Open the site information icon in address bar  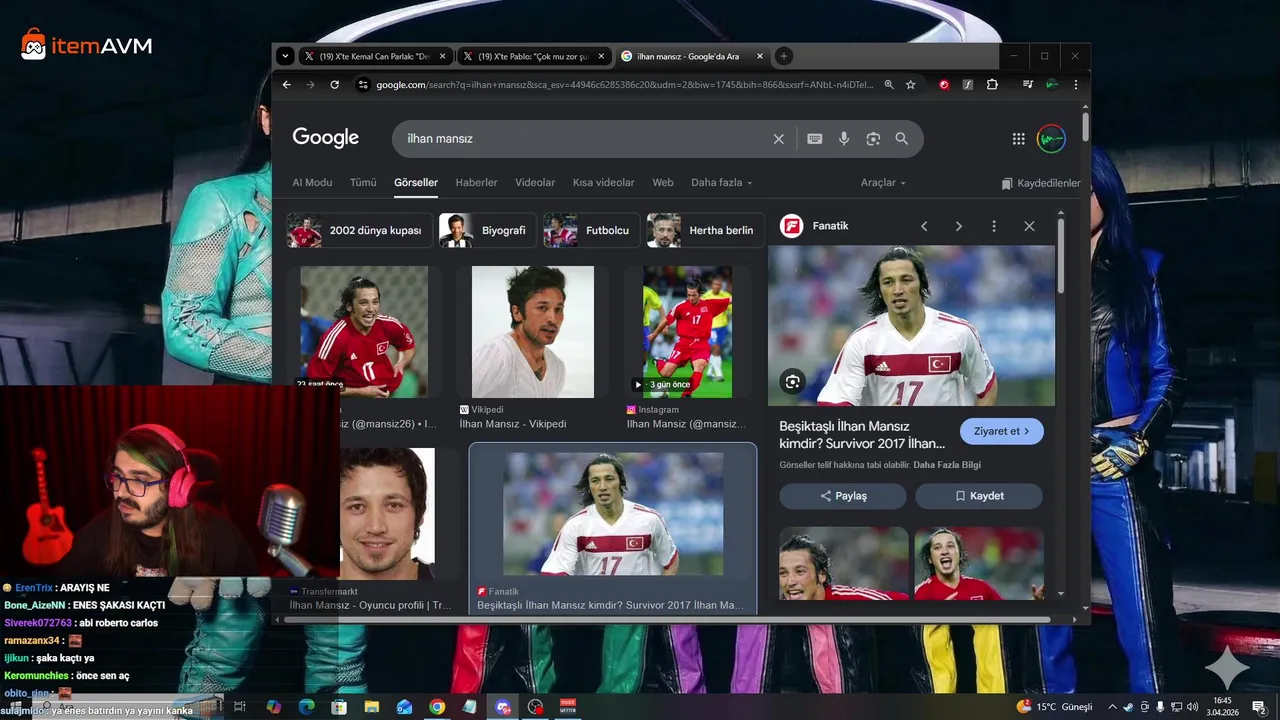pos(363,85)
